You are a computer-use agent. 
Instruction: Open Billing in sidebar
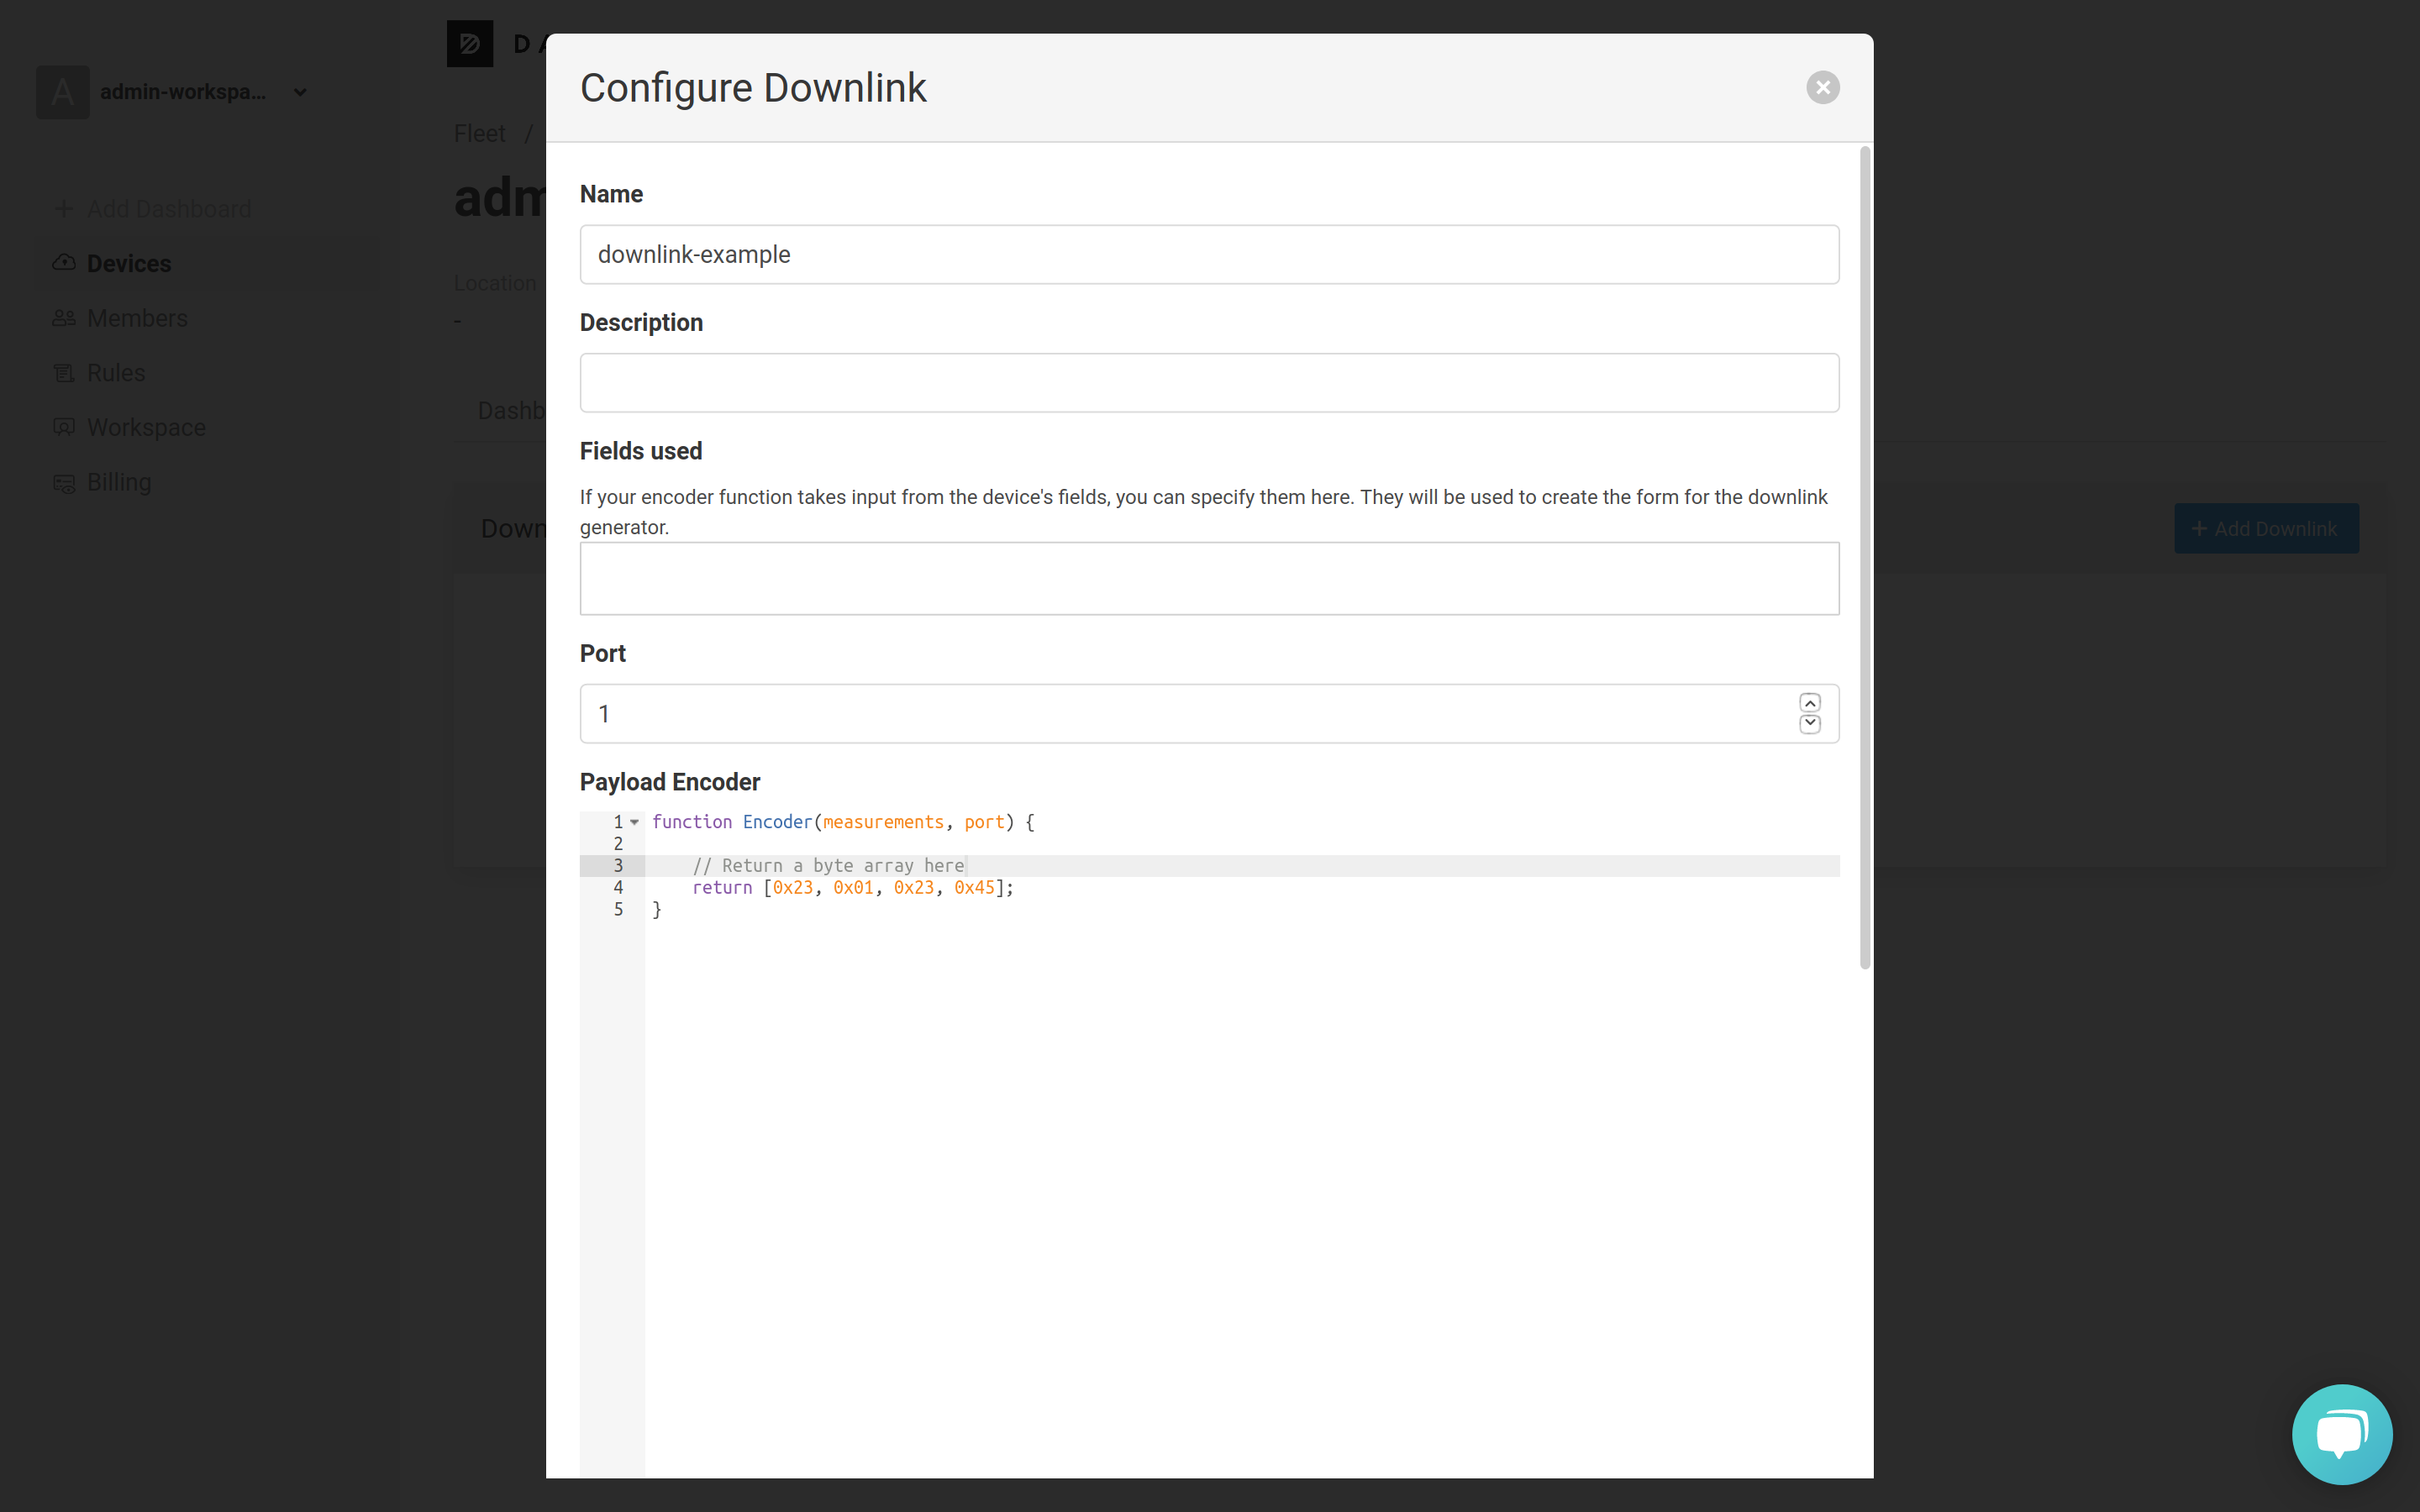click(x=119, y=482)
